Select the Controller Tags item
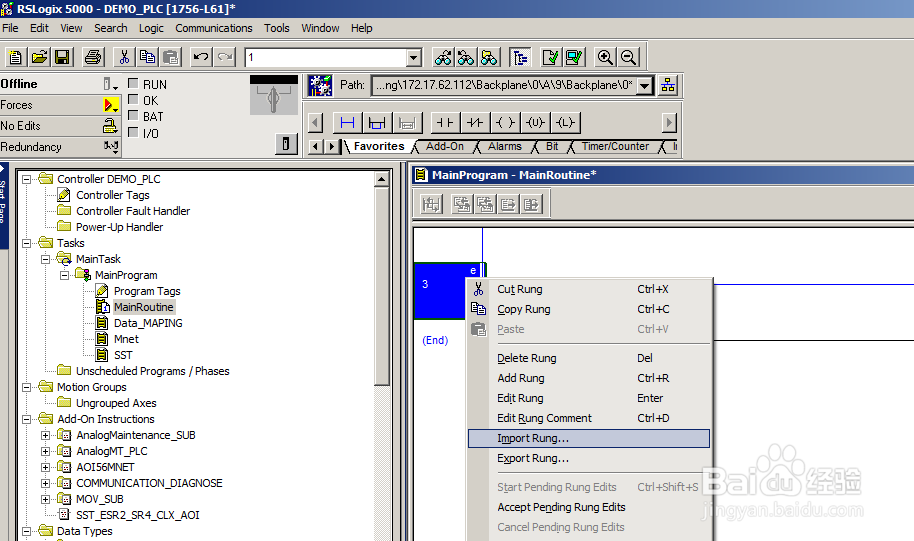The image size is (914, 541). coord(113,195)
